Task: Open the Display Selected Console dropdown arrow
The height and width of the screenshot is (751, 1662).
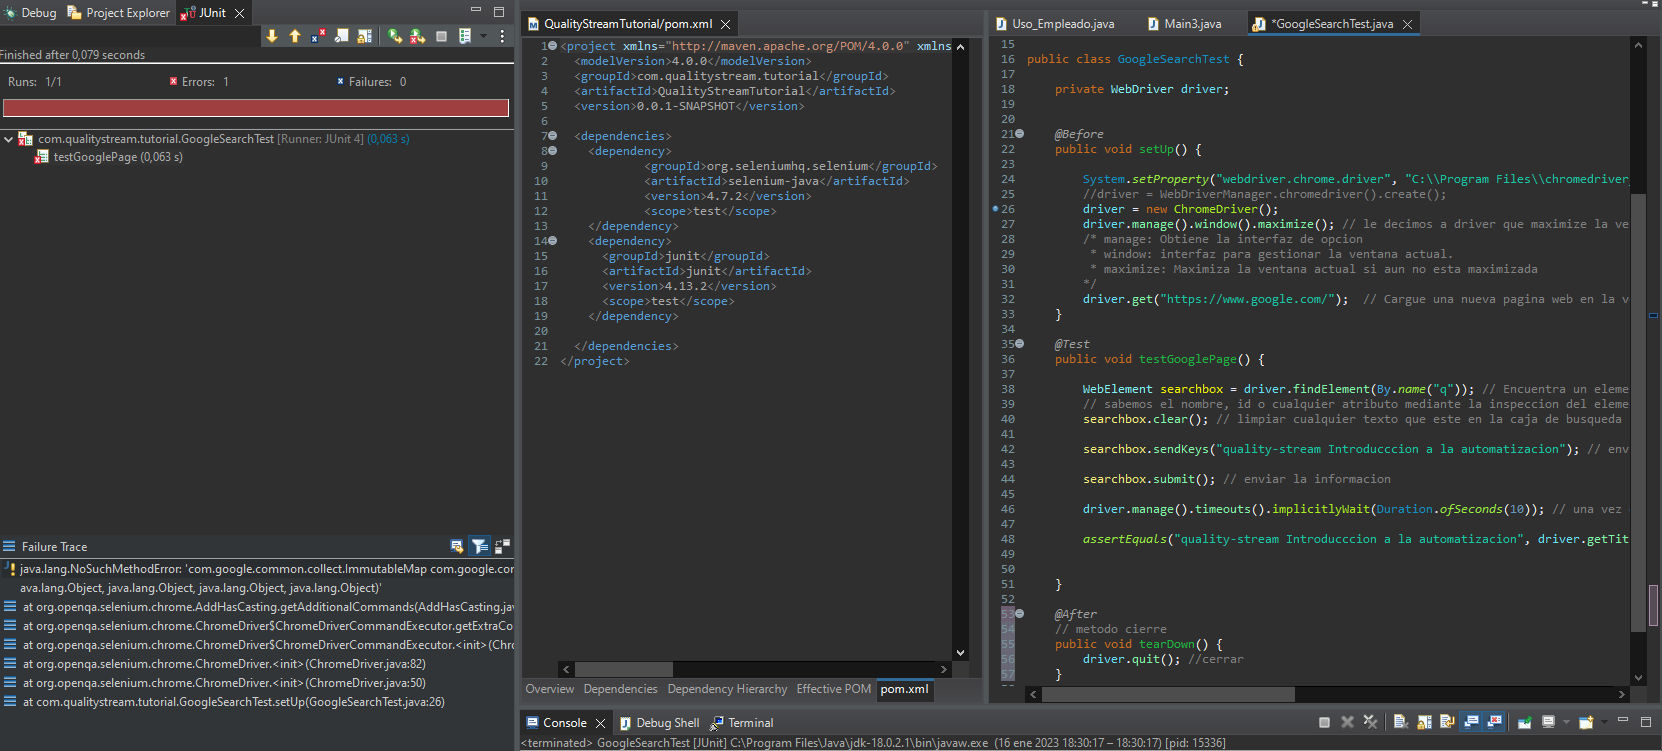Action: (x=1566, y=722)
